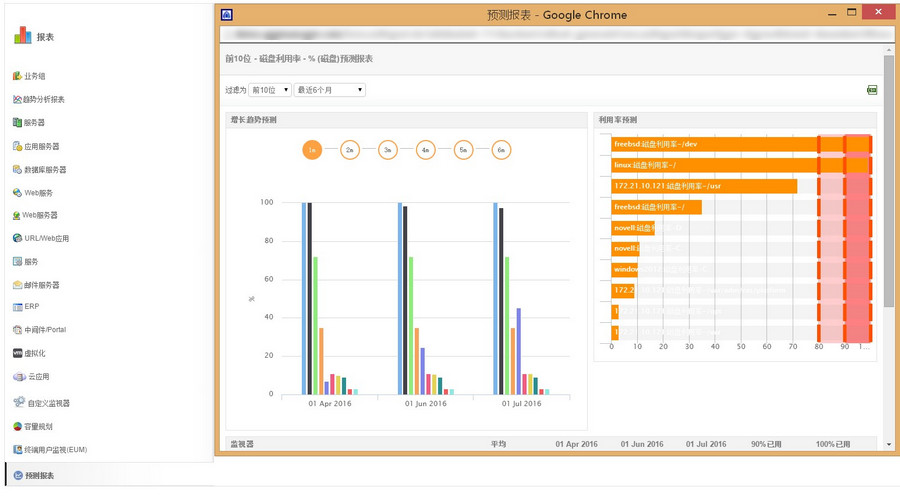Open the 云应用 sidebar item
900x496 pixels.
(x=38, y=377)
